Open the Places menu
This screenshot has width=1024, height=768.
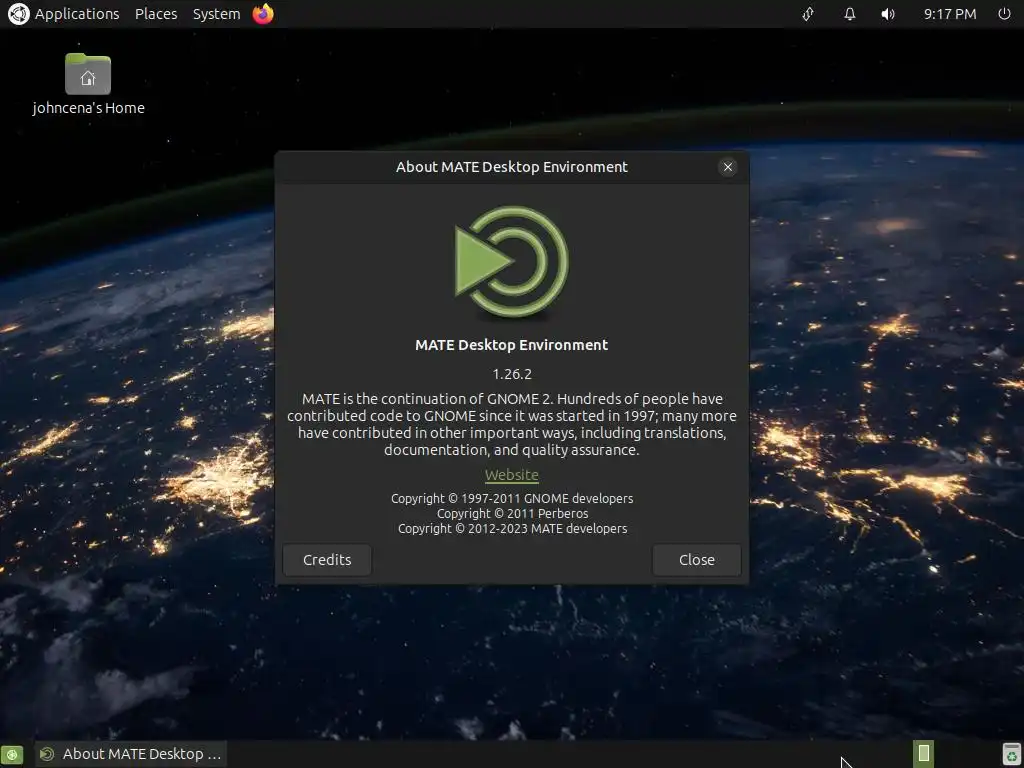(156, 14)
